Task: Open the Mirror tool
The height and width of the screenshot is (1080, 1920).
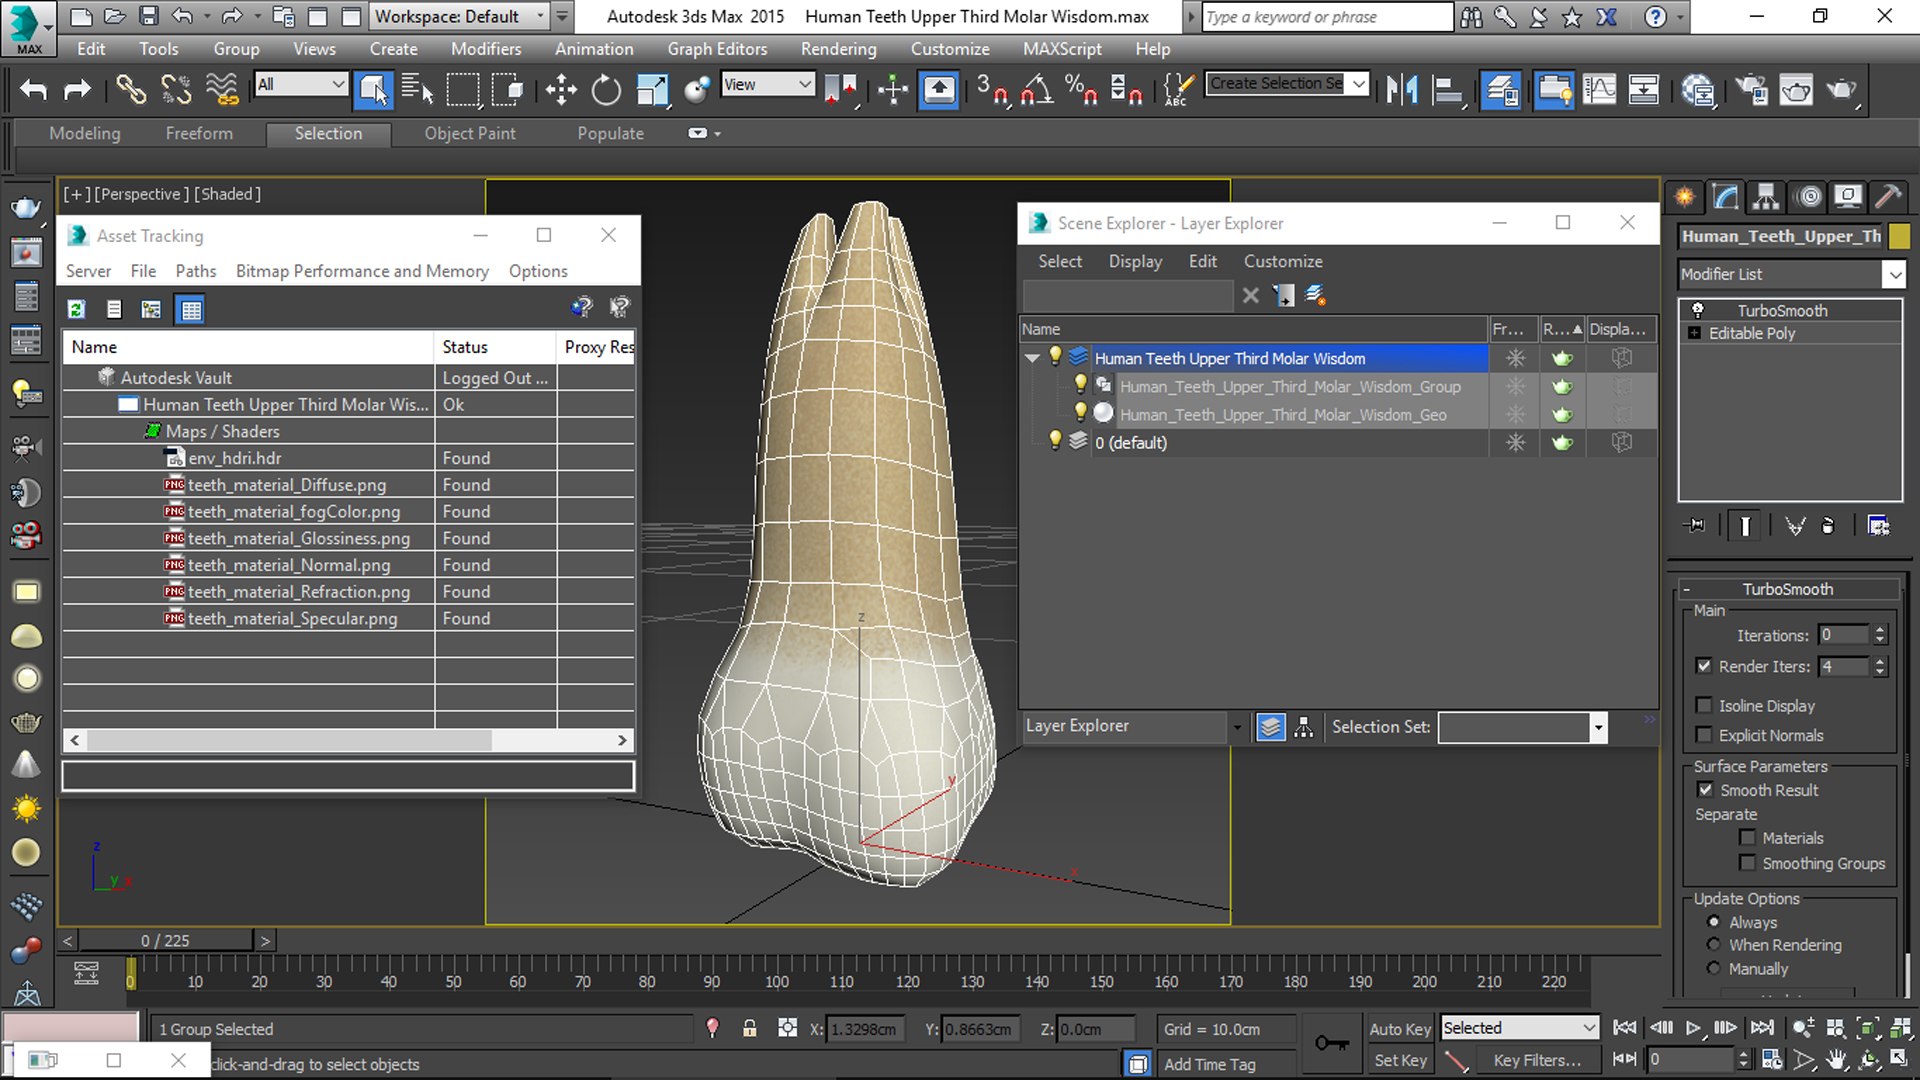Action: click(x=1402, y=90)
